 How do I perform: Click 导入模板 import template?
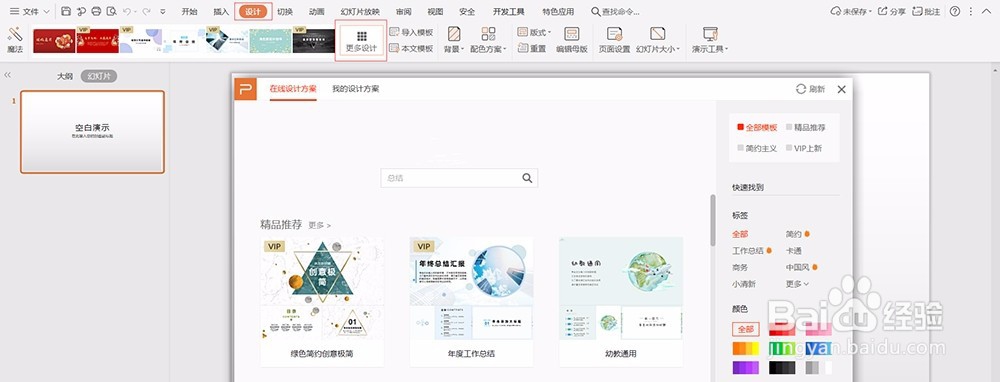click(x=411, y=32)
